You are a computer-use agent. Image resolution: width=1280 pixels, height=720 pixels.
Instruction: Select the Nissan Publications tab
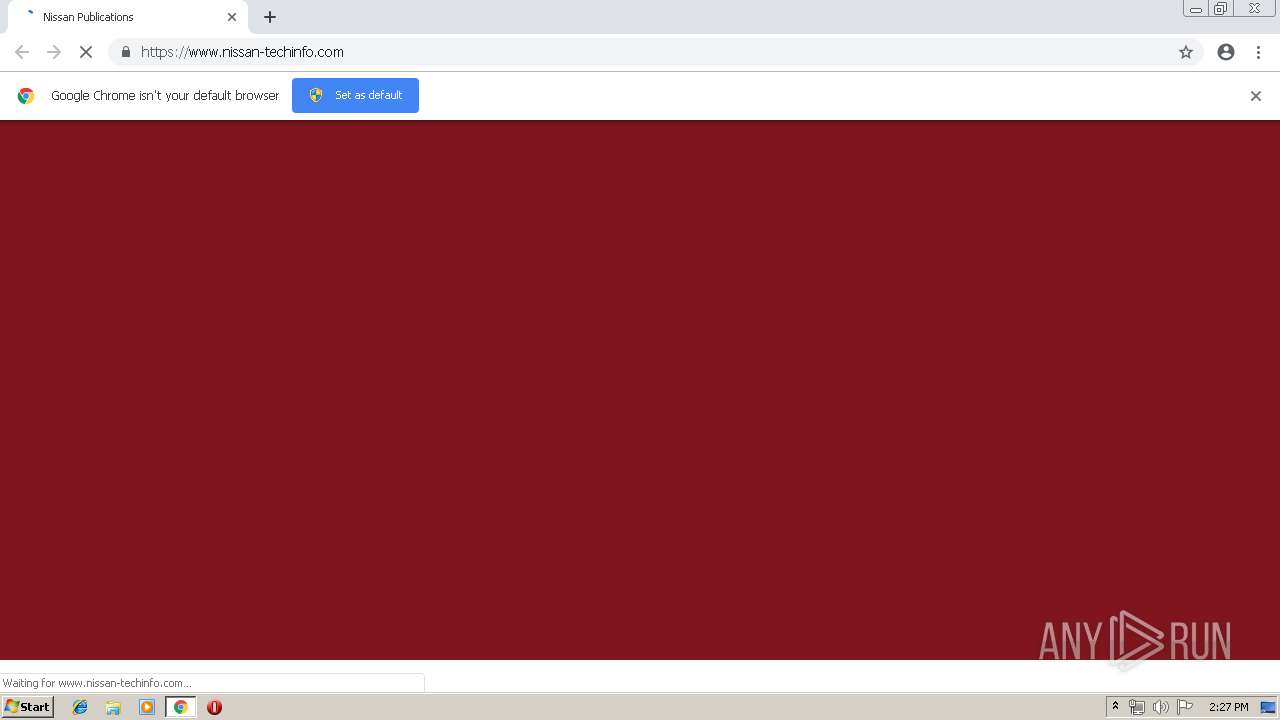[128, 17]
